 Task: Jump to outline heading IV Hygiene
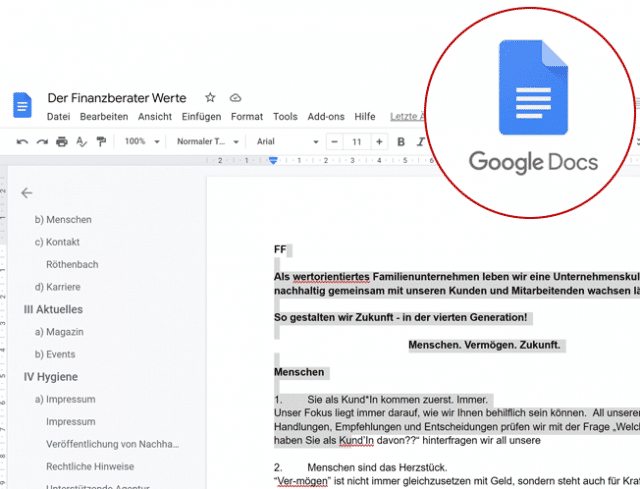pyautogui.click(x=51, y=377)
